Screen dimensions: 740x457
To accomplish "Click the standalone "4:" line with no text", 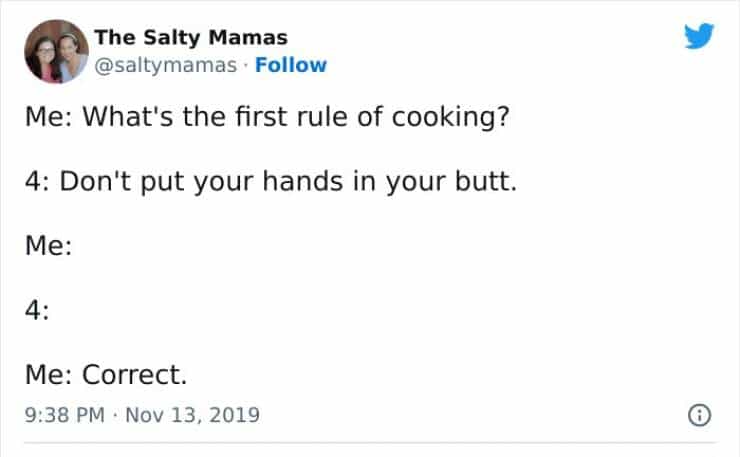I will pos(39,309).
